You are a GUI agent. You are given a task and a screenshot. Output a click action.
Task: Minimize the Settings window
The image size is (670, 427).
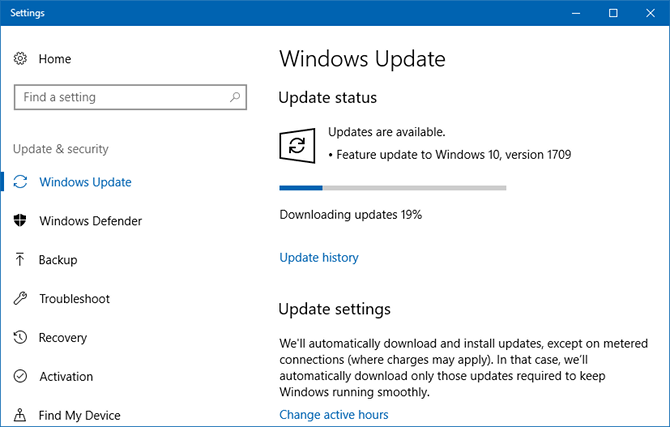coord(576,13)
